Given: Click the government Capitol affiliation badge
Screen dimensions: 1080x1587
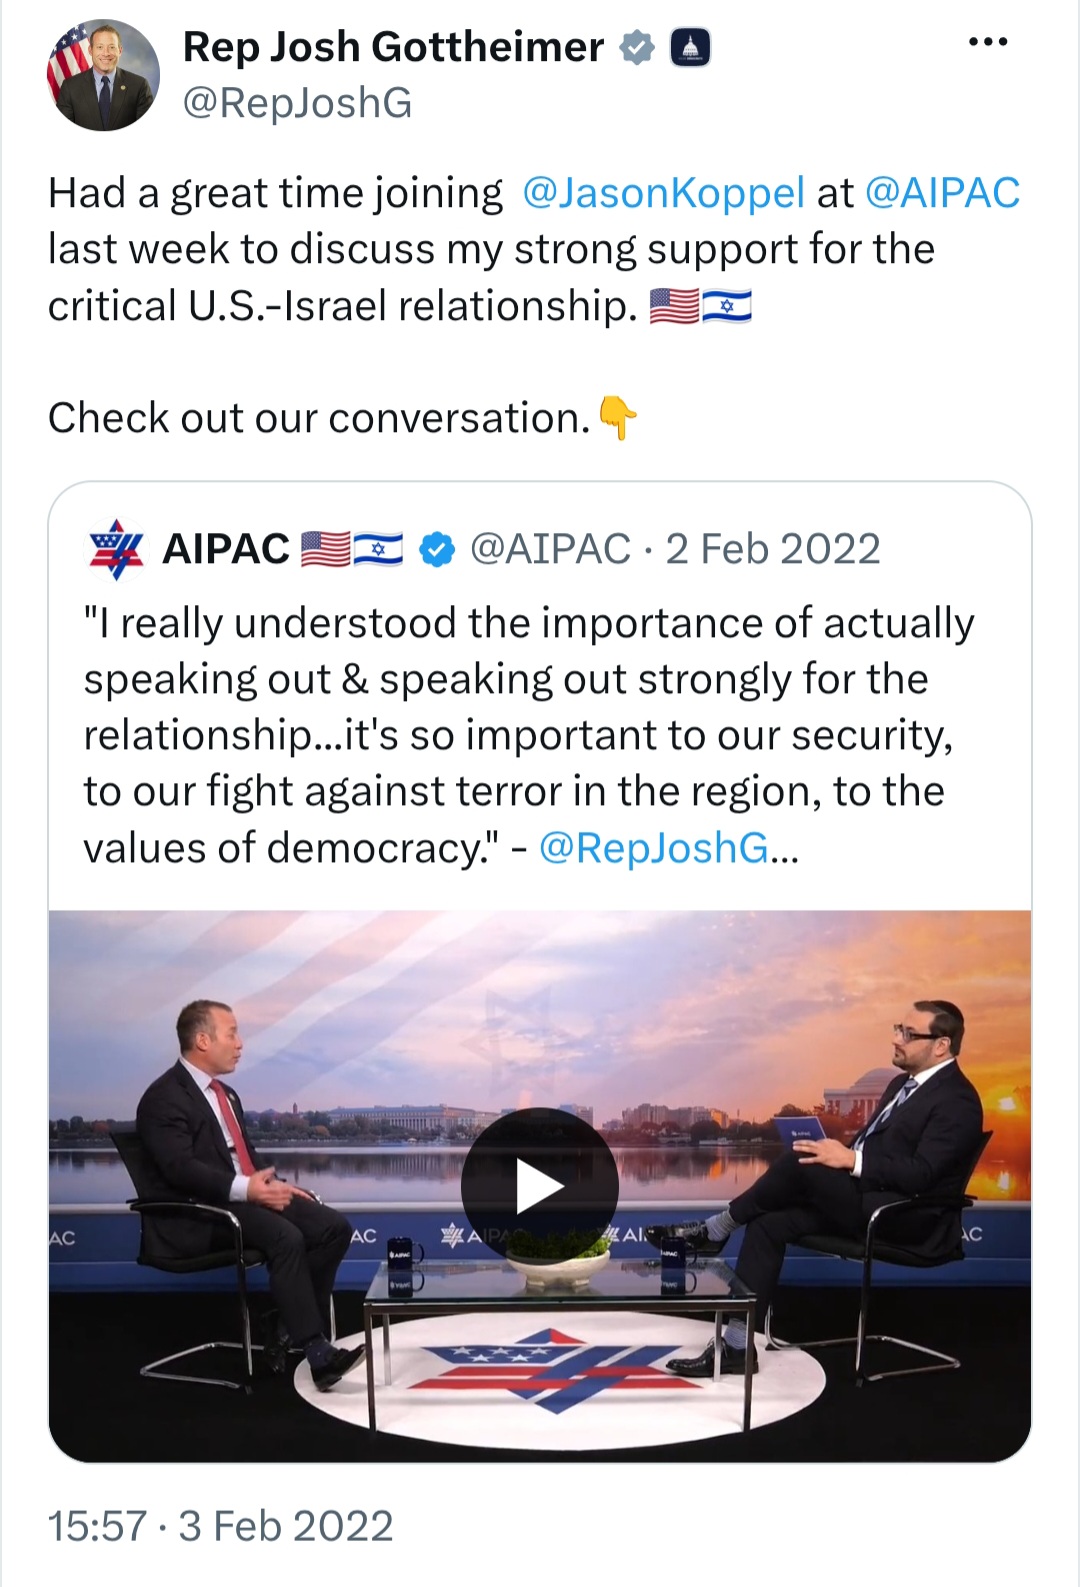Looking at the screenshot, I should click(688, 47).
